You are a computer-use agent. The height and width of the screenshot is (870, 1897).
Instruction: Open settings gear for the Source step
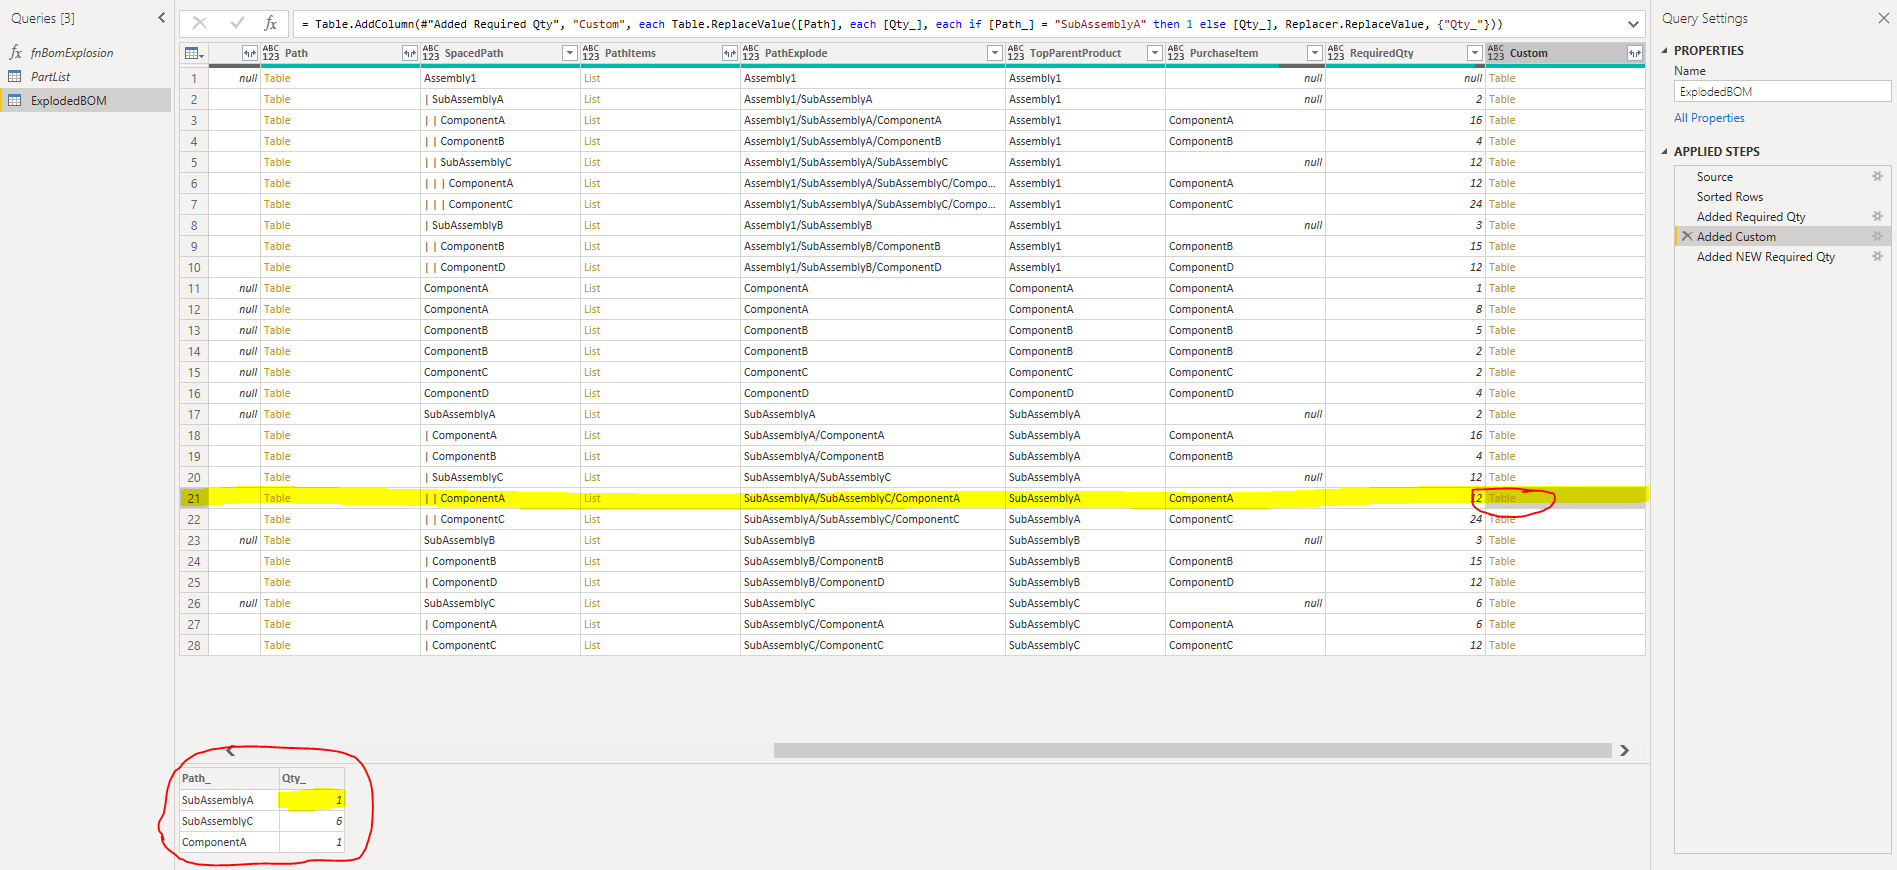point(1877,176)
